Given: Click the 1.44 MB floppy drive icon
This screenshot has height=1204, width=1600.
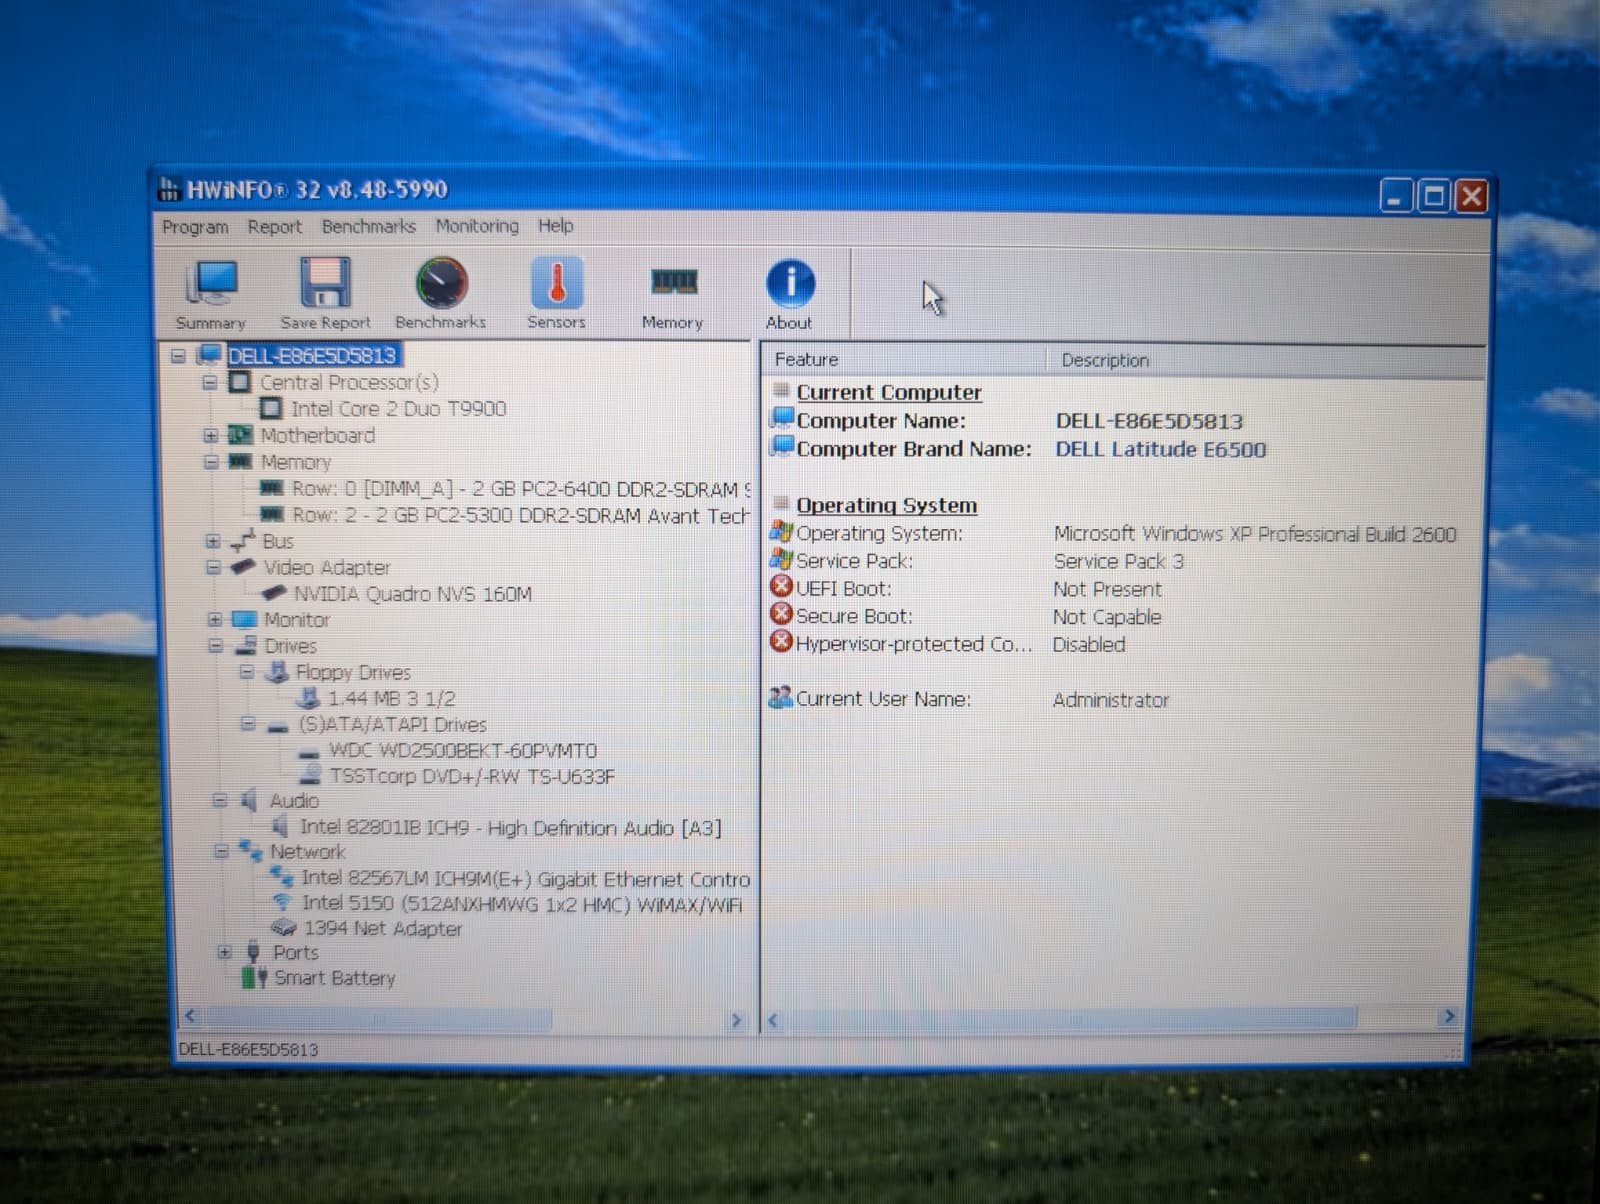Looking at the screenshot, I should click(x=309, y=698).
